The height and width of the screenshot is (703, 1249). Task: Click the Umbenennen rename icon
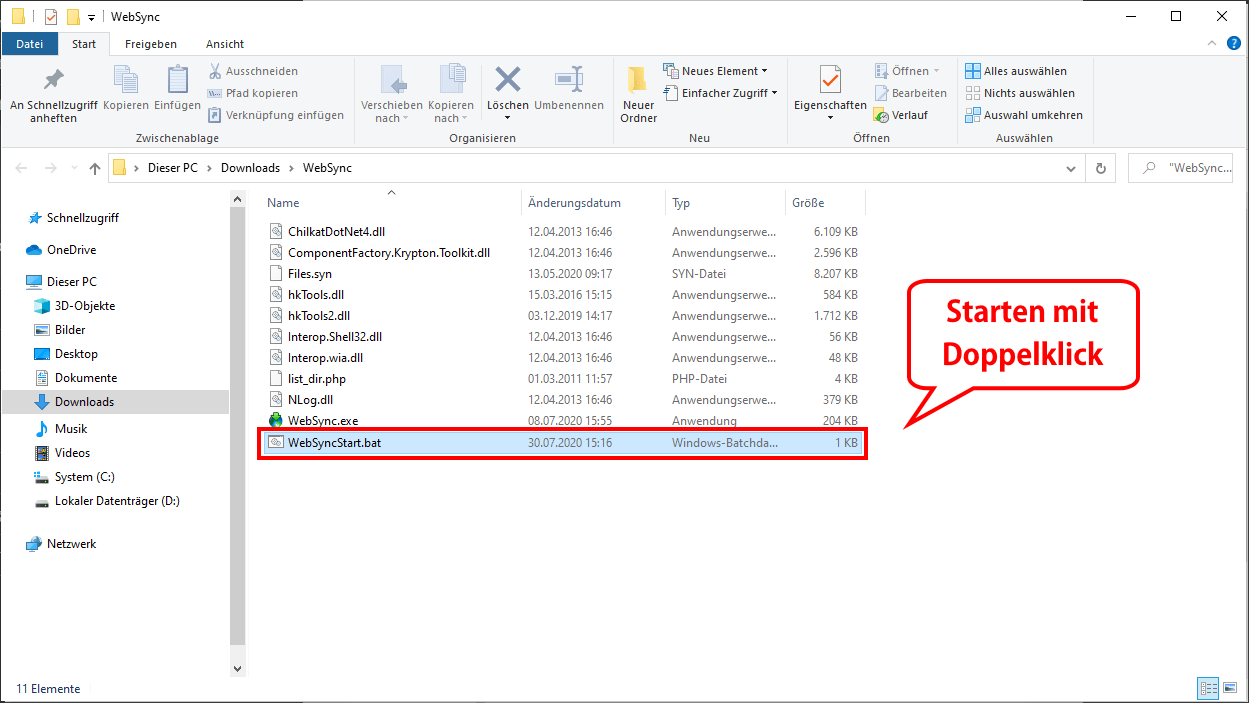click(x=569, y=81)
